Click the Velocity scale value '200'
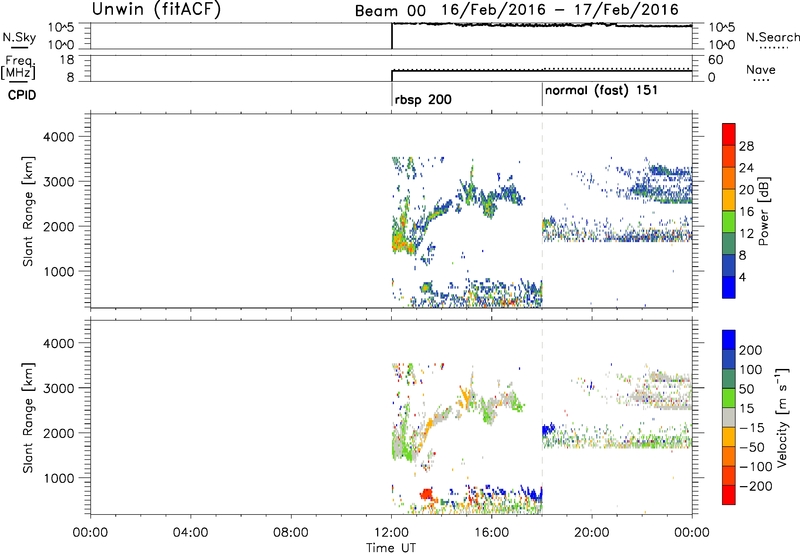The image size is (800, 554). point(751,350)
